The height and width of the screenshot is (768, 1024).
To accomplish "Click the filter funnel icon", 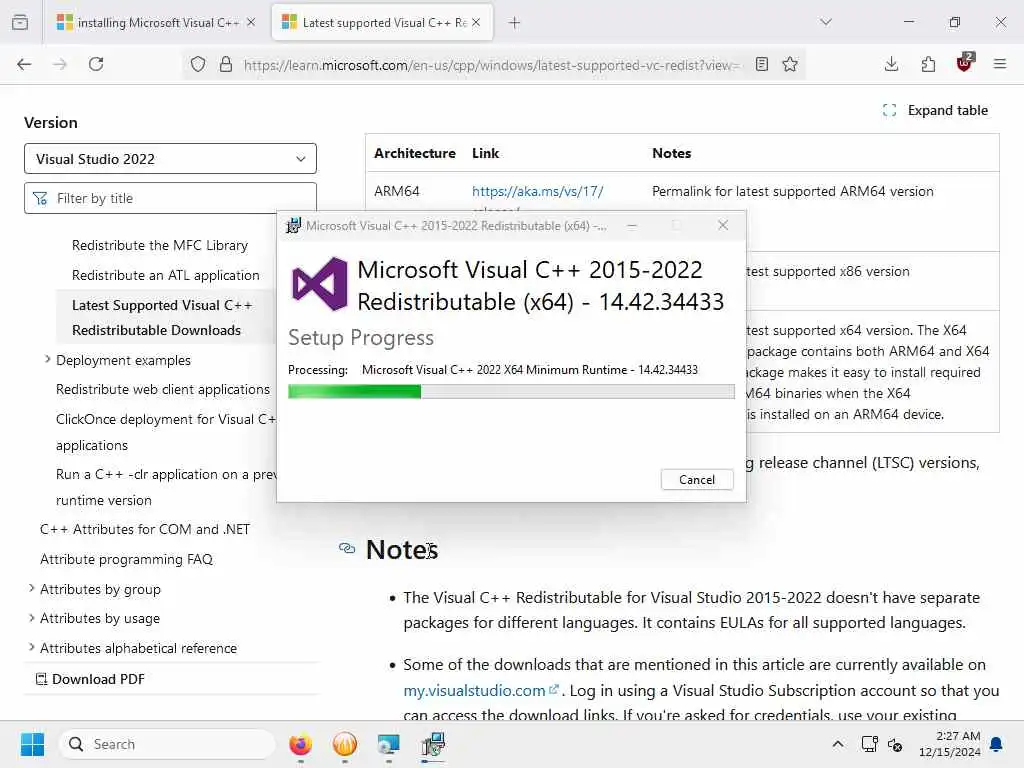I will click(40, 198).
